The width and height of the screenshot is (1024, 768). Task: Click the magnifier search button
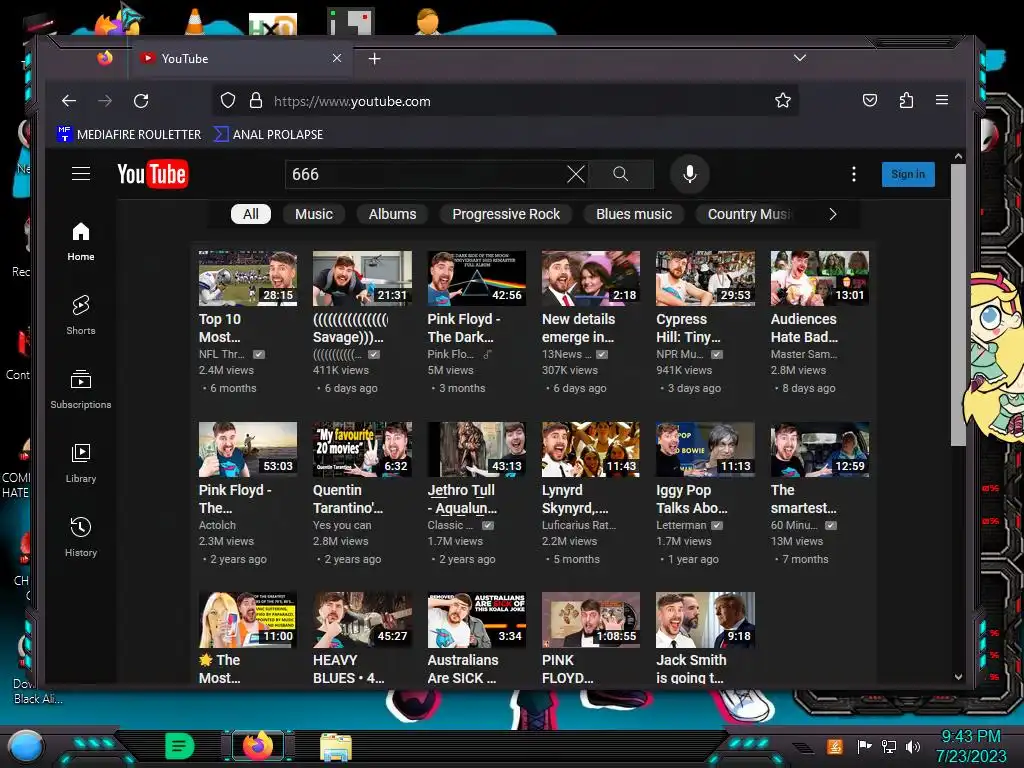(620, 174)
